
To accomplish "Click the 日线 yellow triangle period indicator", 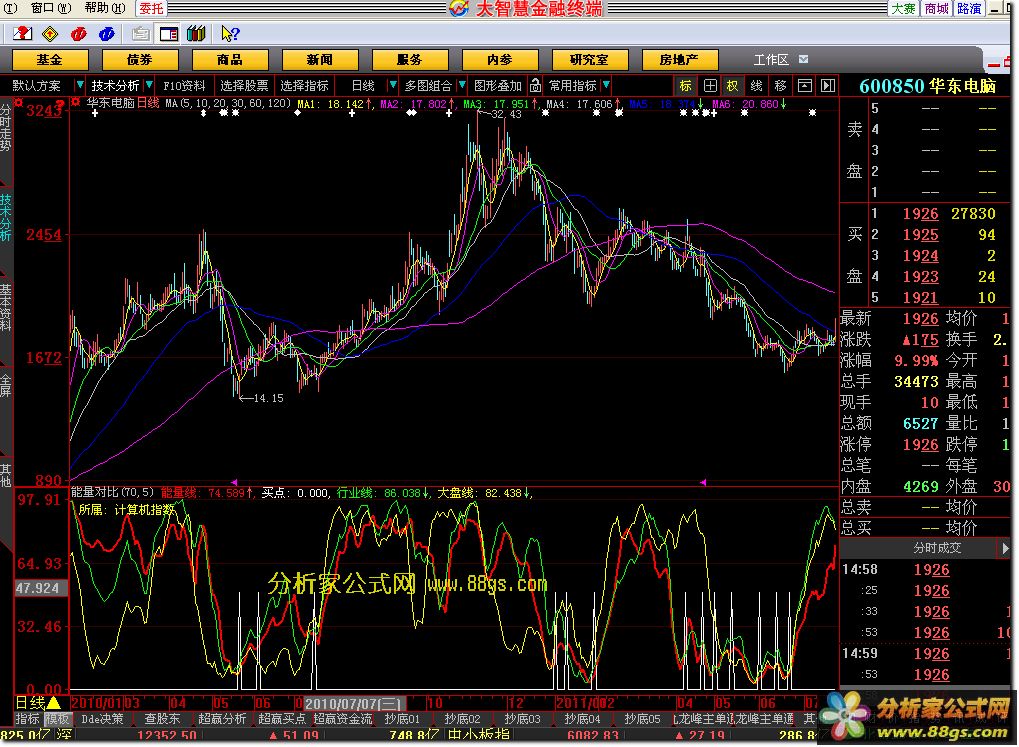I will [53, 703].
